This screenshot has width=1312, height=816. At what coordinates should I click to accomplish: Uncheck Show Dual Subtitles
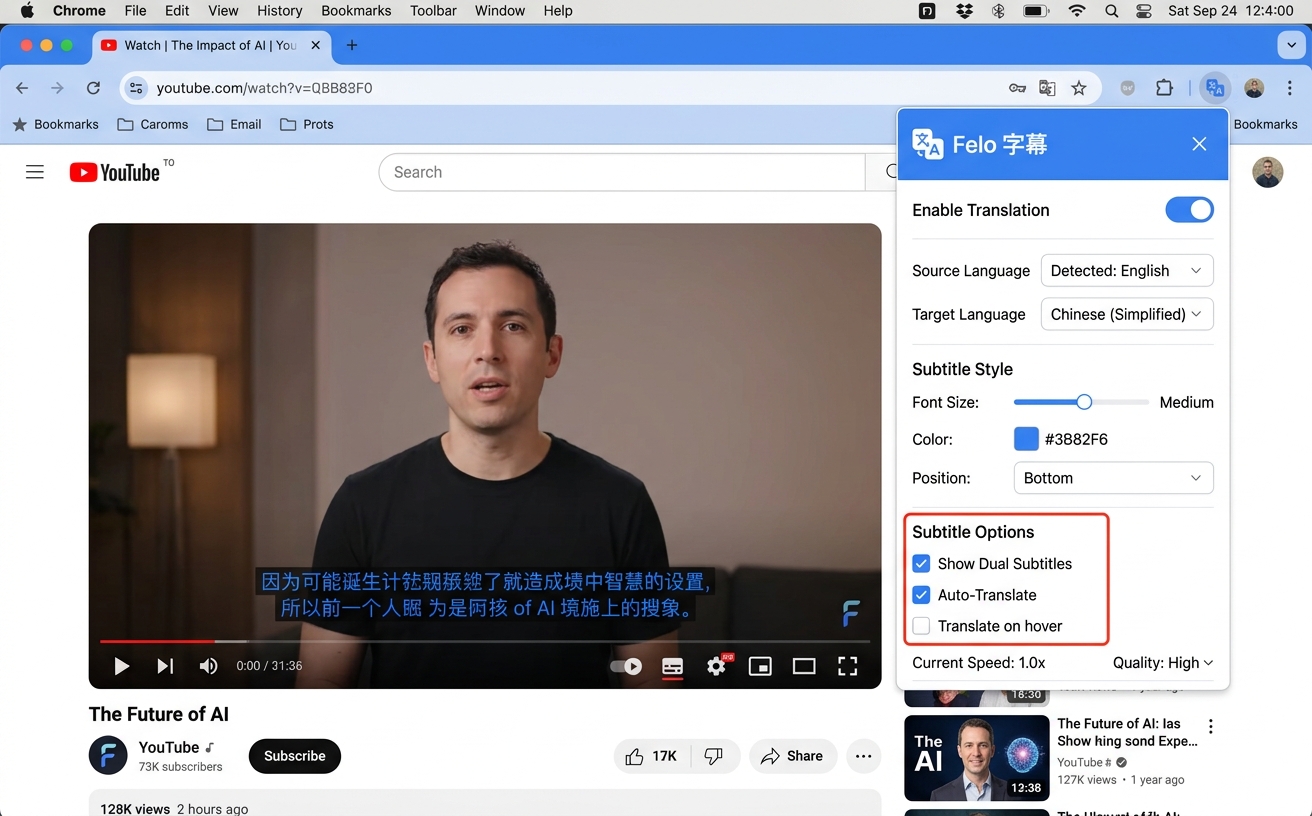921,563
